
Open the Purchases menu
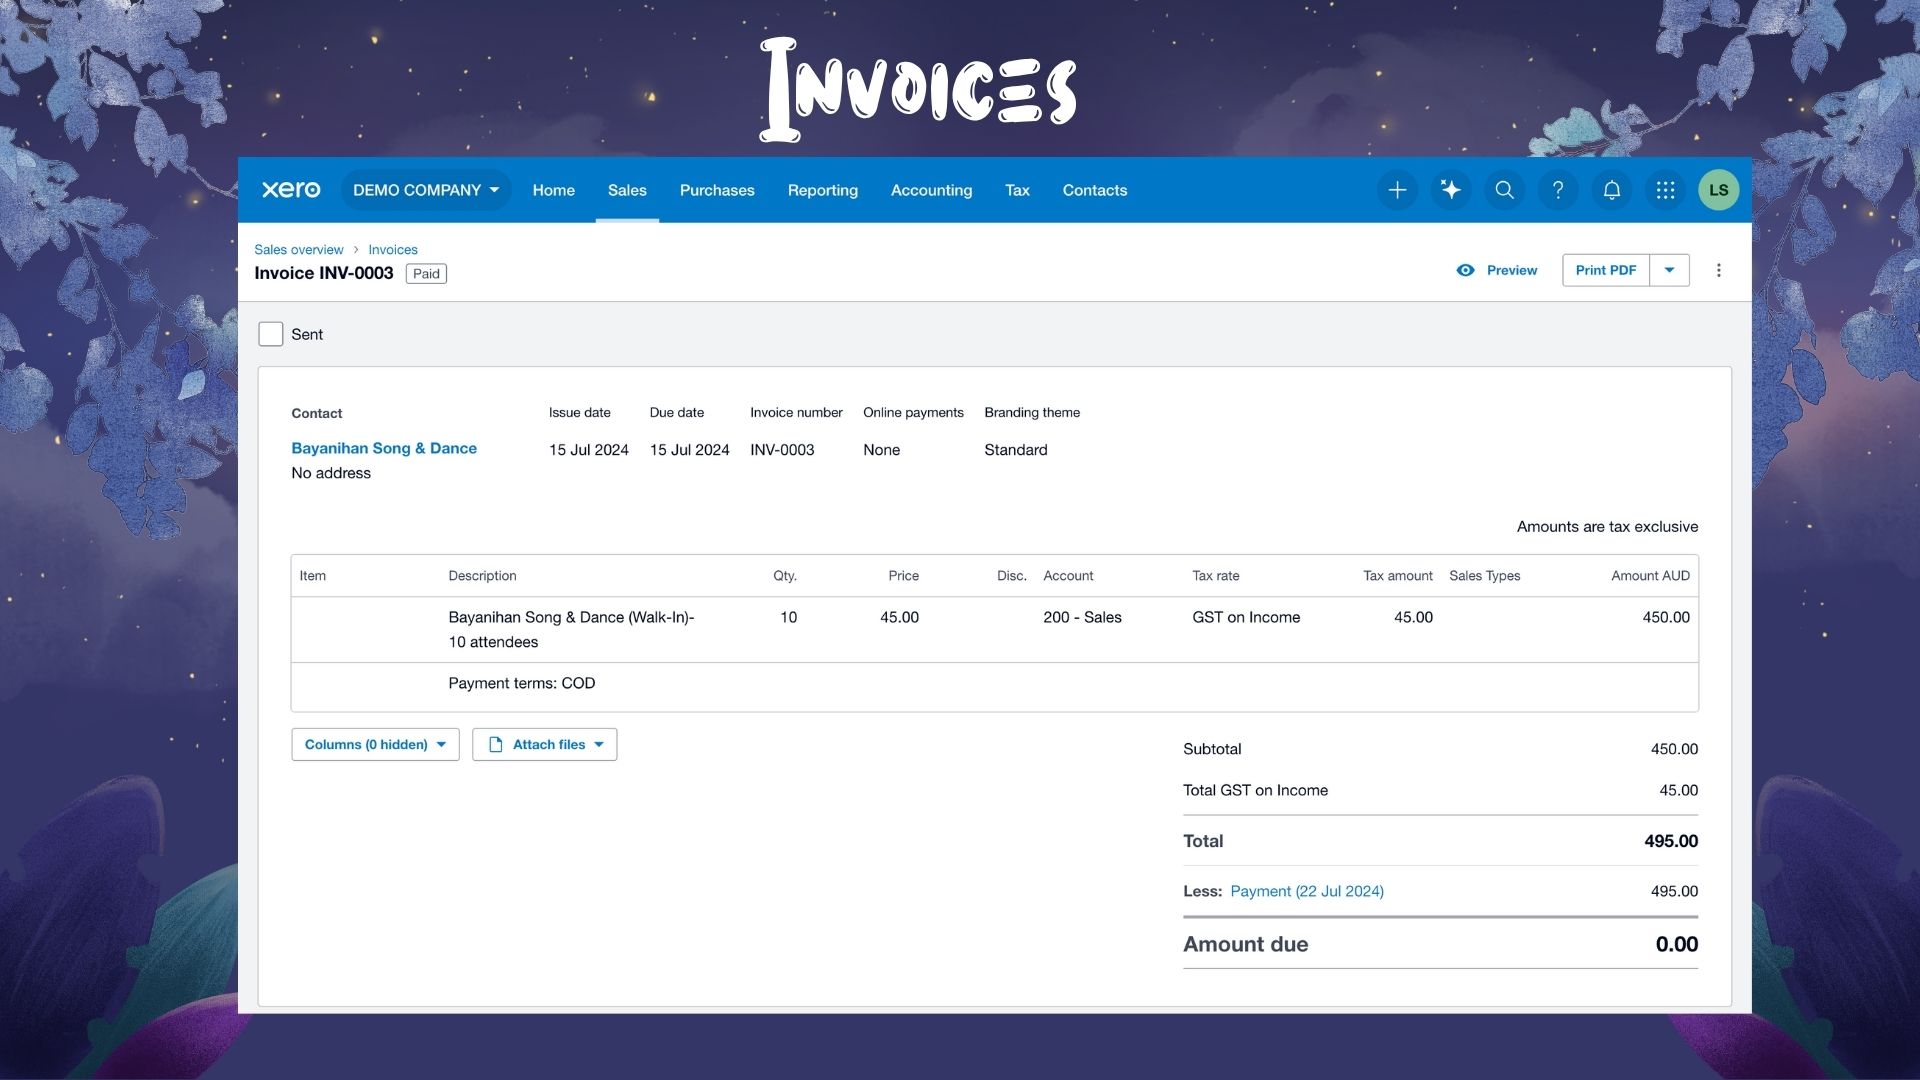click(717, 190)
